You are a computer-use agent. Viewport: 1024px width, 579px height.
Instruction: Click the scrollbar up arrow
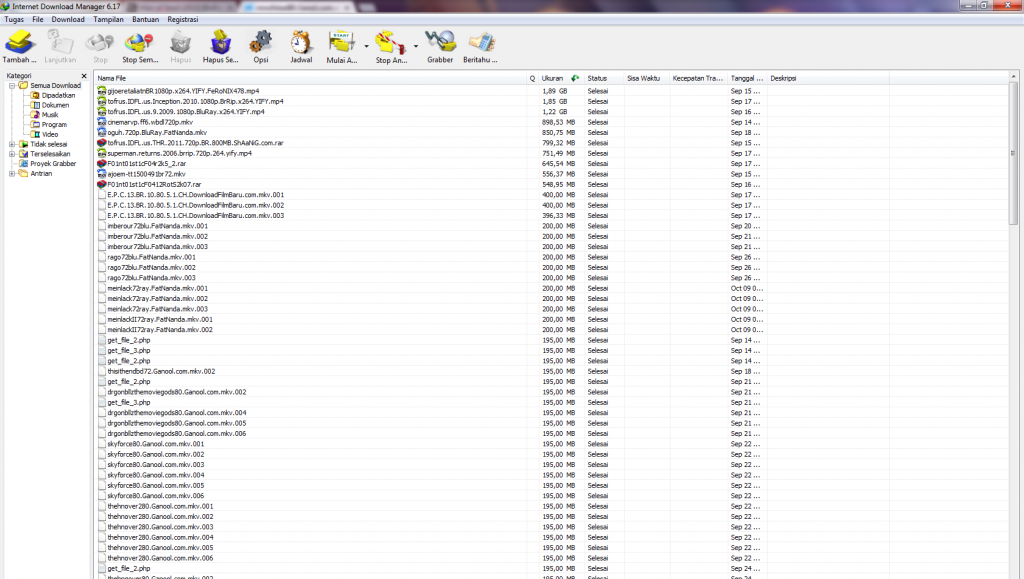click(x=1013, y=77)
